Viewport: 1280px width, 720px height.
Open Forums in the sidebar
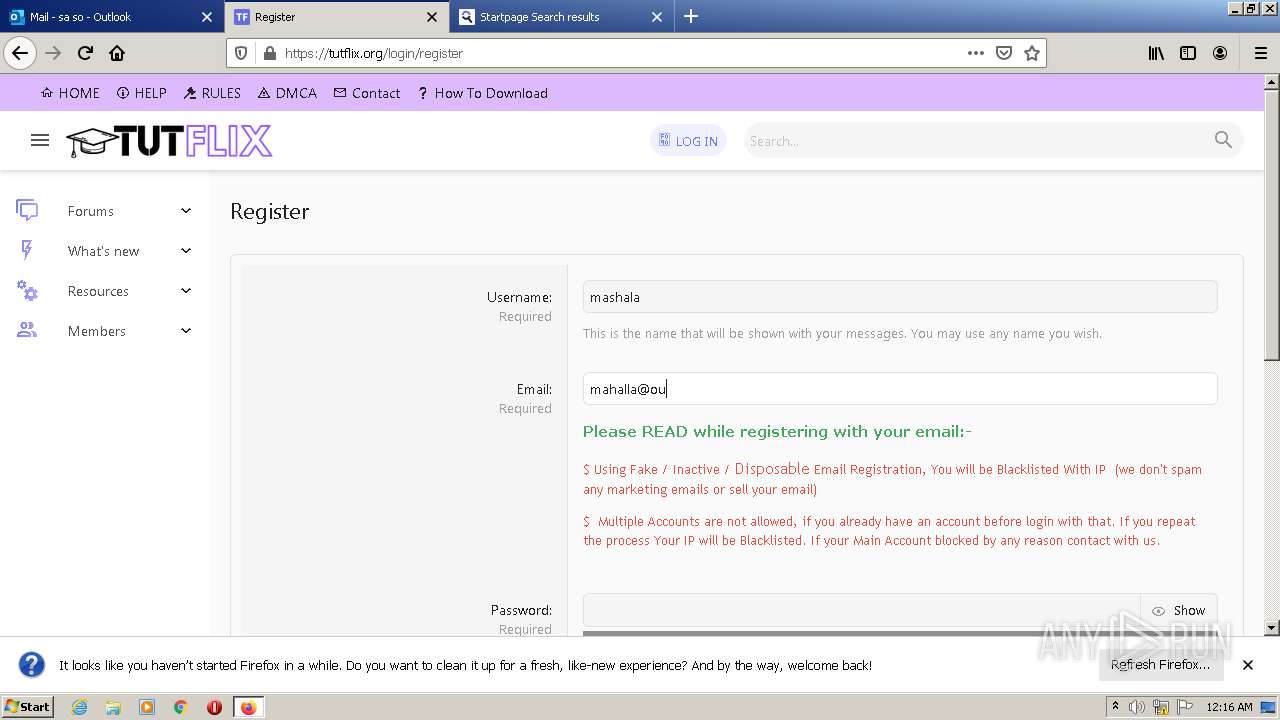(91, 211)
